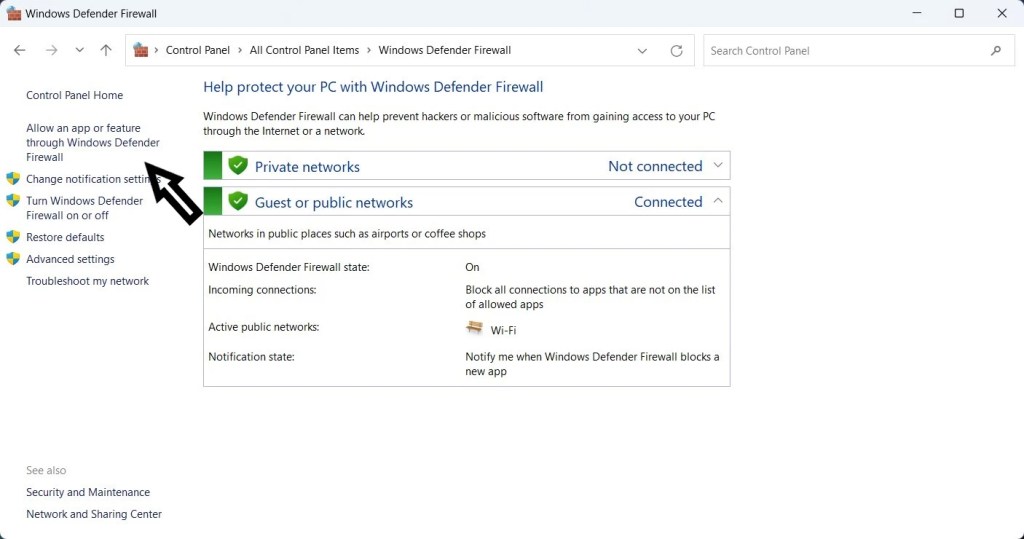Minimize the Windows Defender Firewall window
Screen dimensions: 1024x539
tap(917, 13)
